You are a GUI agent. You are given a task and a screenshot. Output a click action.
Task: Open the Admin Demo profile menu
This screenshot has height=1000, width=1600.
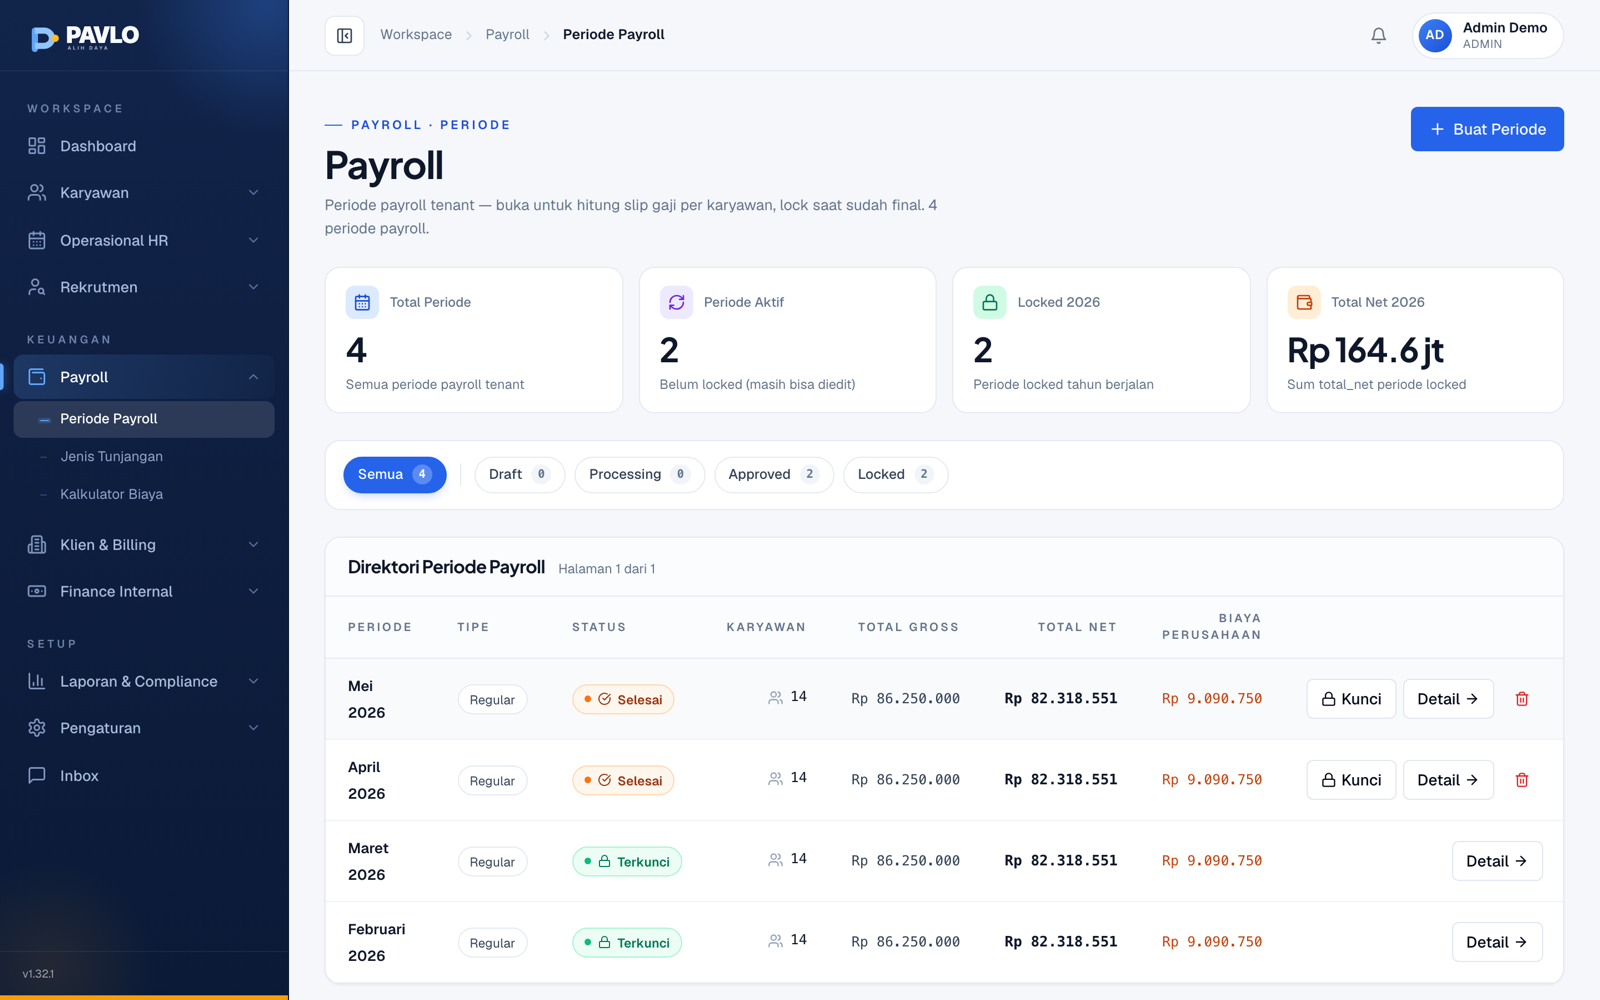(x=1488, y=36)
